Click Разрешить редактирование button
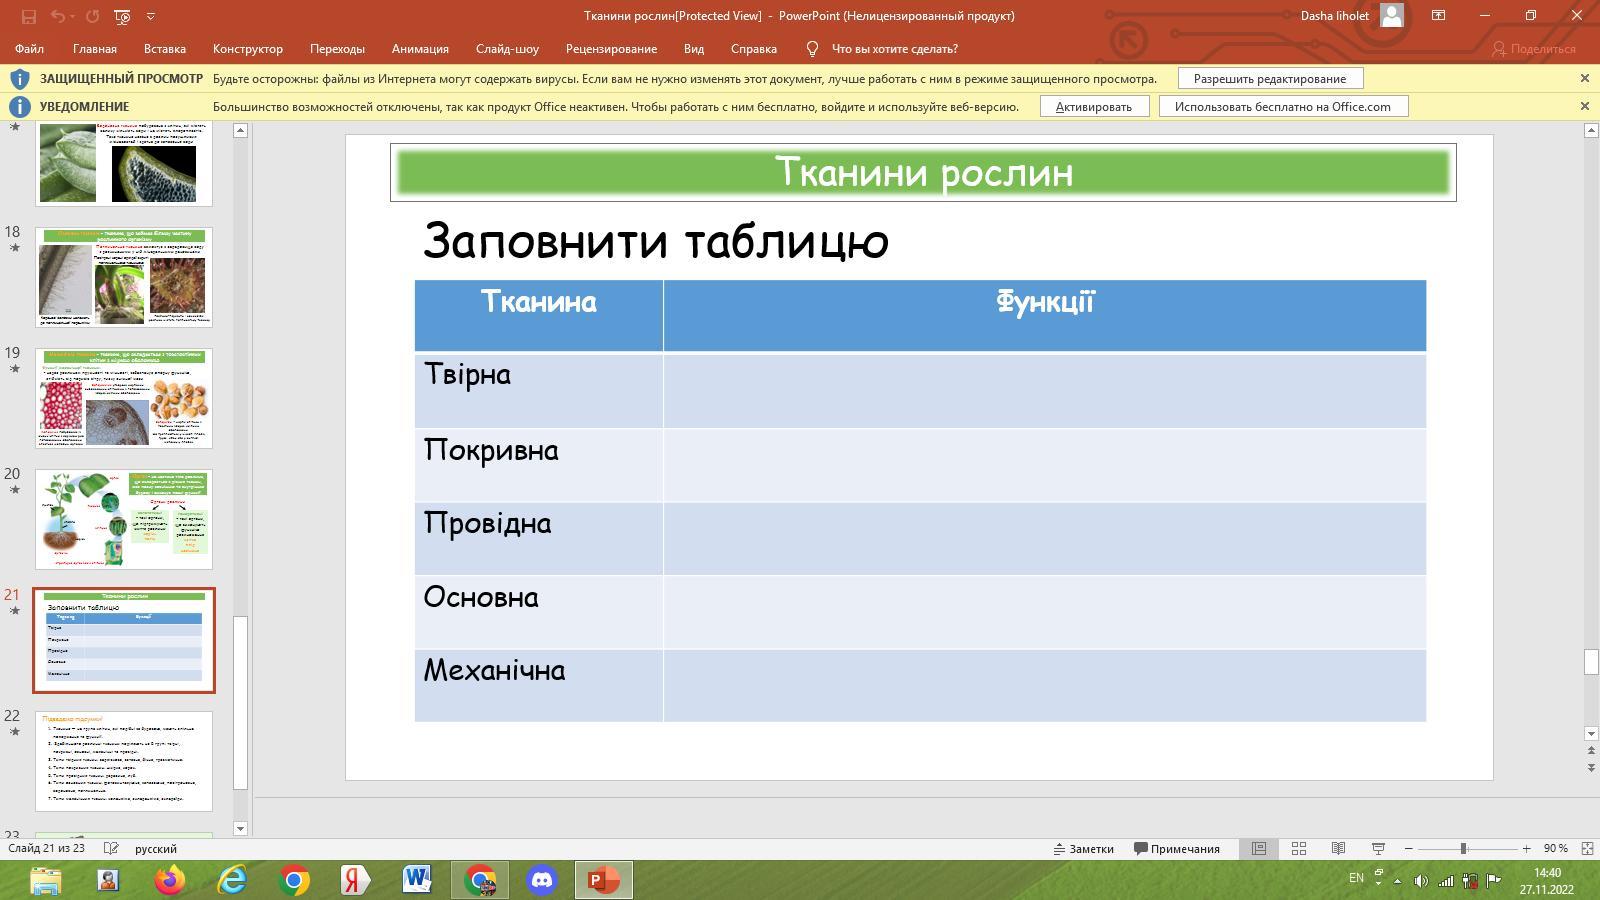The image size is (1600, 900). click(x=1270, y=78)
